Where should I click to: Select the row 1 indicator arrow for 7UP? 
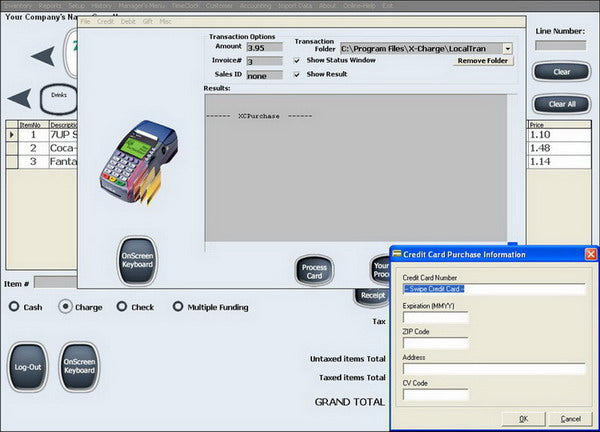point(12,135)
